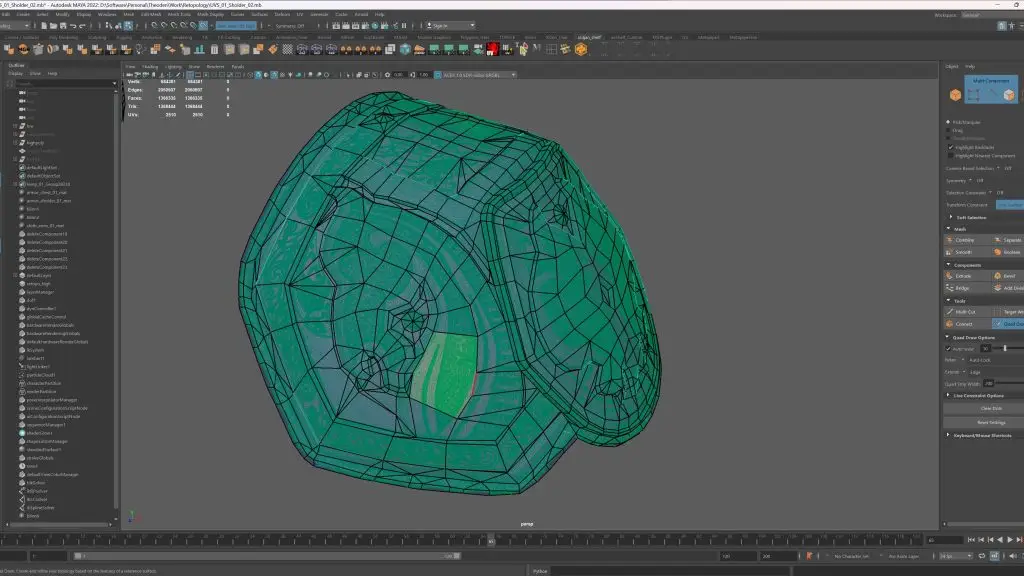This screenshot has width=1024, height=576.
Task: Click the Smooth mesh icon
Action: pyautogui.click(x=950, y=252)
